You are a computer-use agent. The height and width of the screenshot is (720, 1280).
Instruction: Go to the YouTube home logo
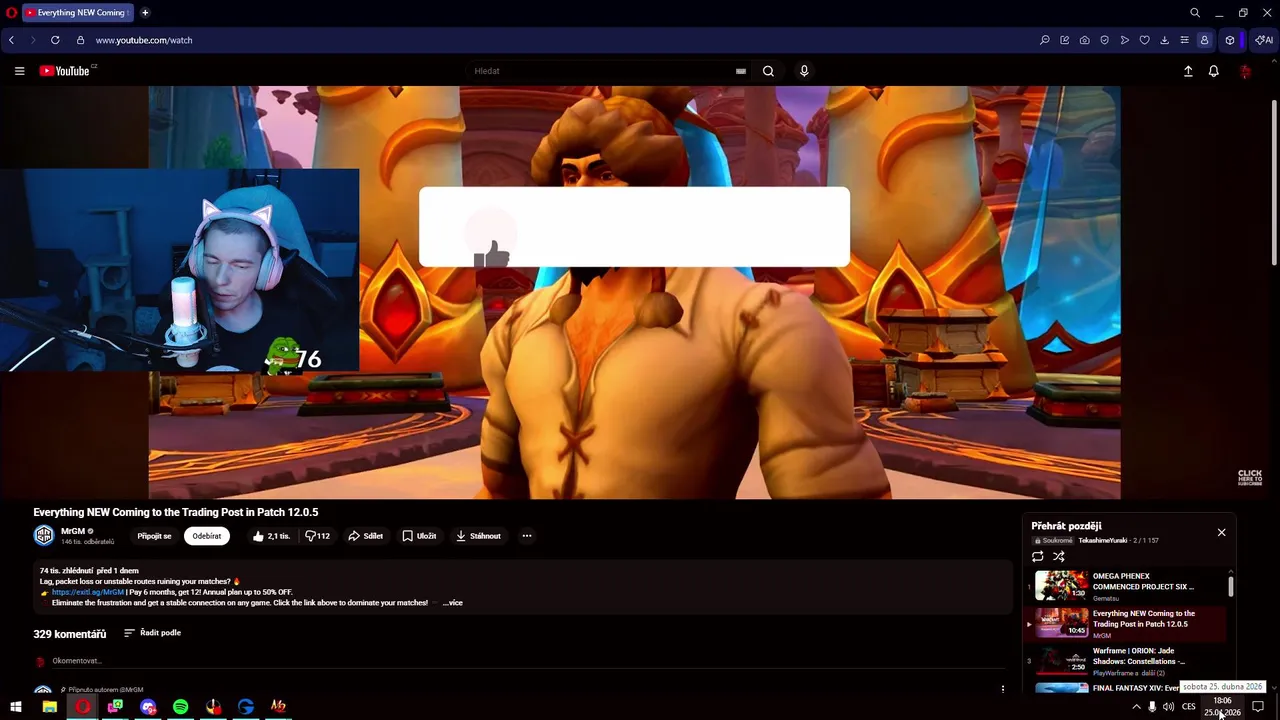click(x=65, y=71)
